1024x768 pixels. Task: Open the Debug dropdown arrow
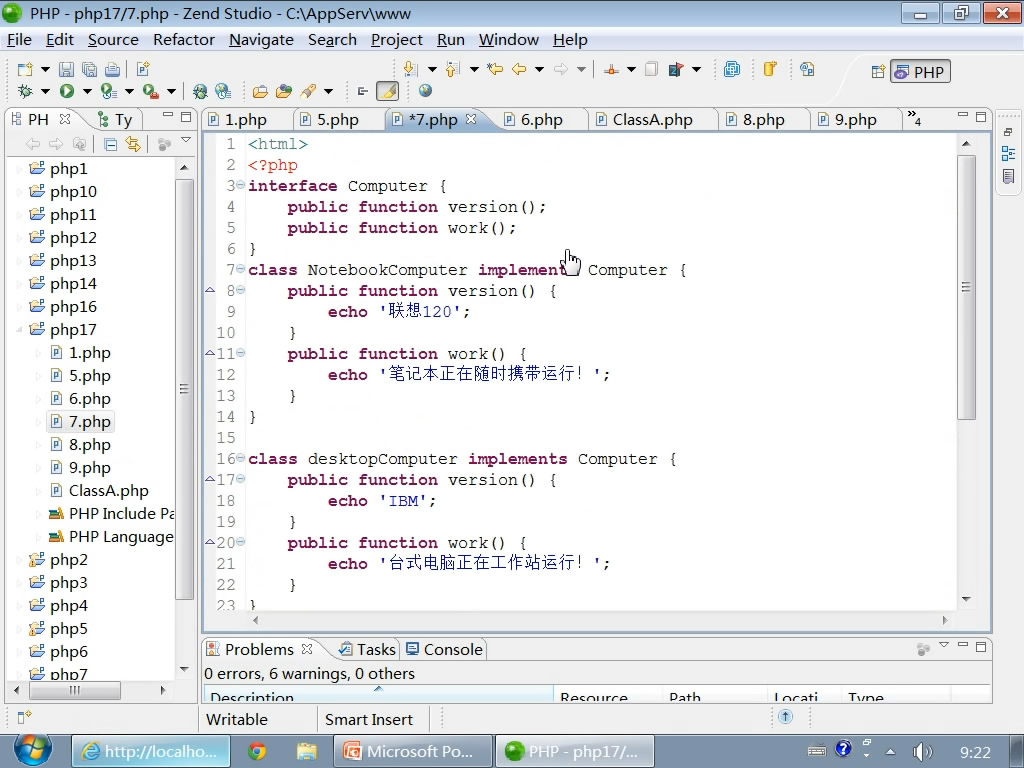coord(45,91)
